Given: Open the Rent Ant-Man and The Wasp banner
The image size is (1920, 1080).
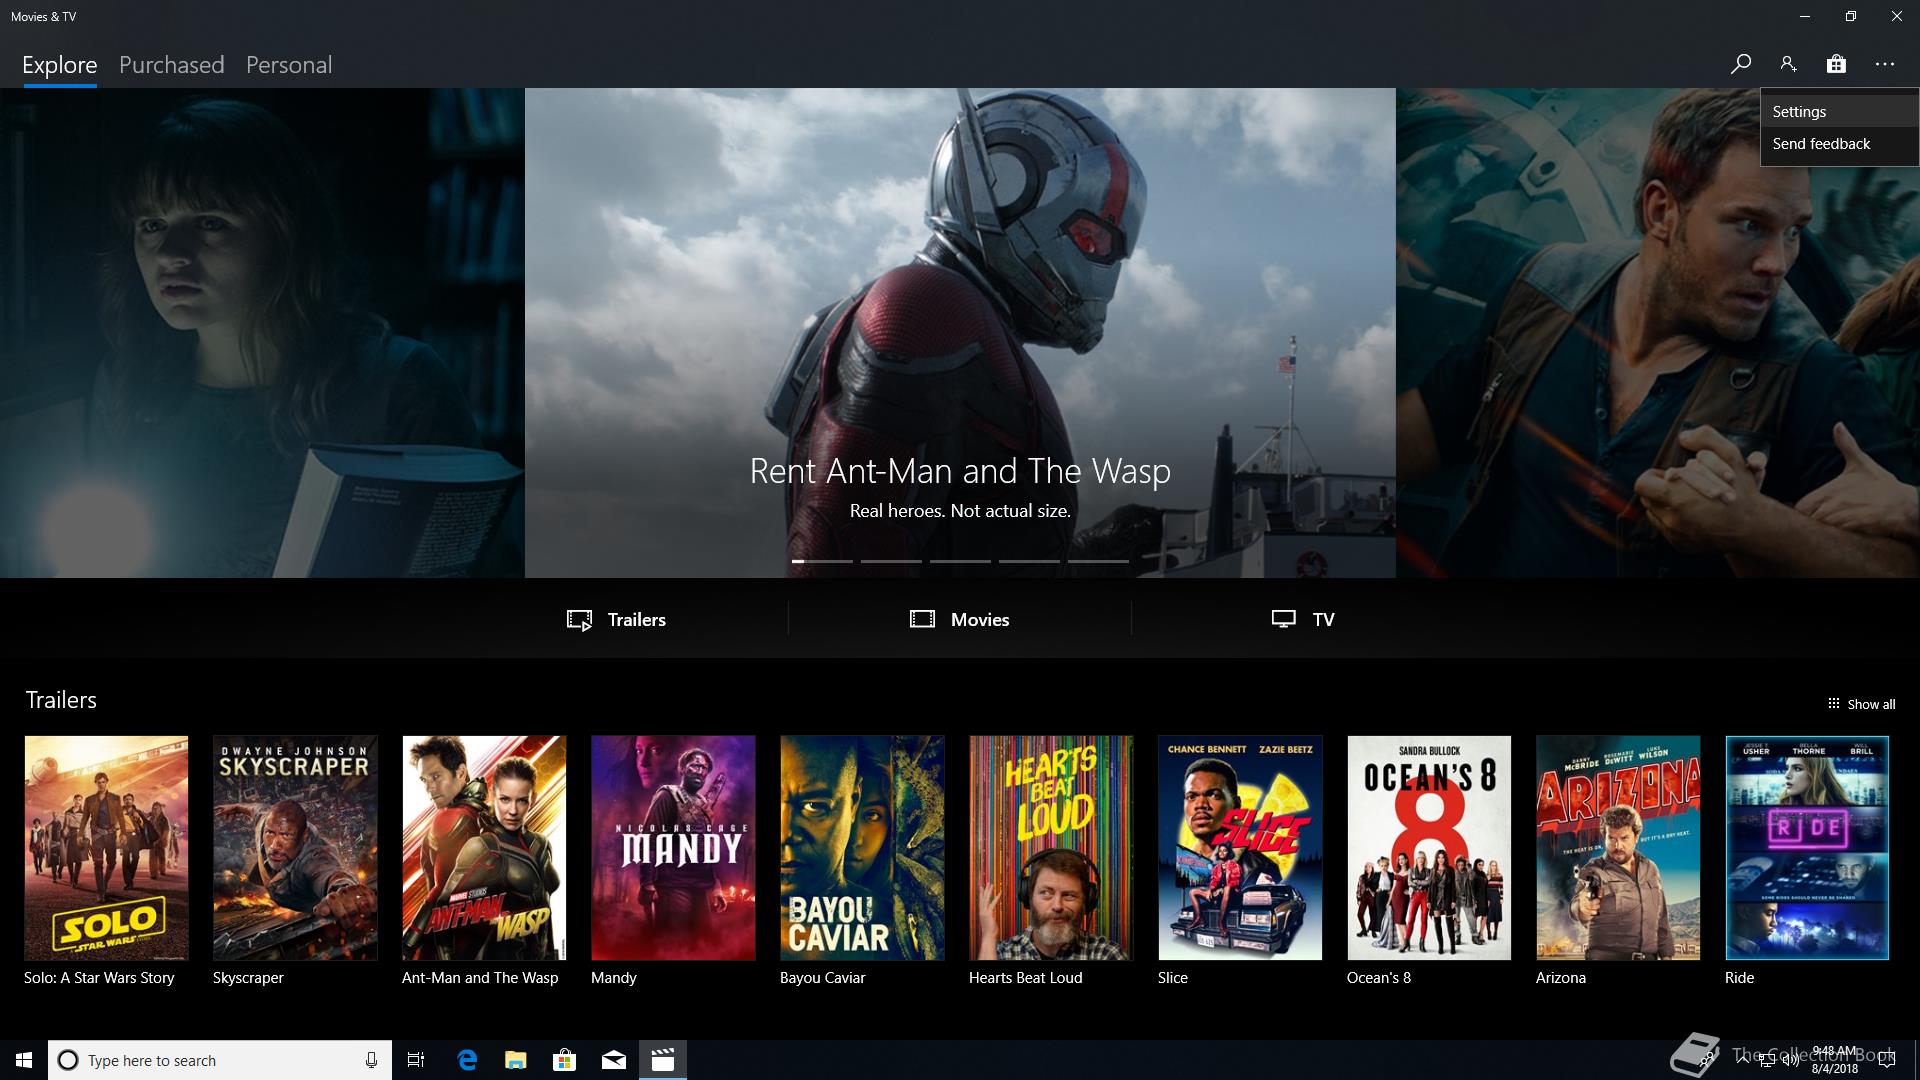Looking at the screenshot, I should click(x=960, y=333).
